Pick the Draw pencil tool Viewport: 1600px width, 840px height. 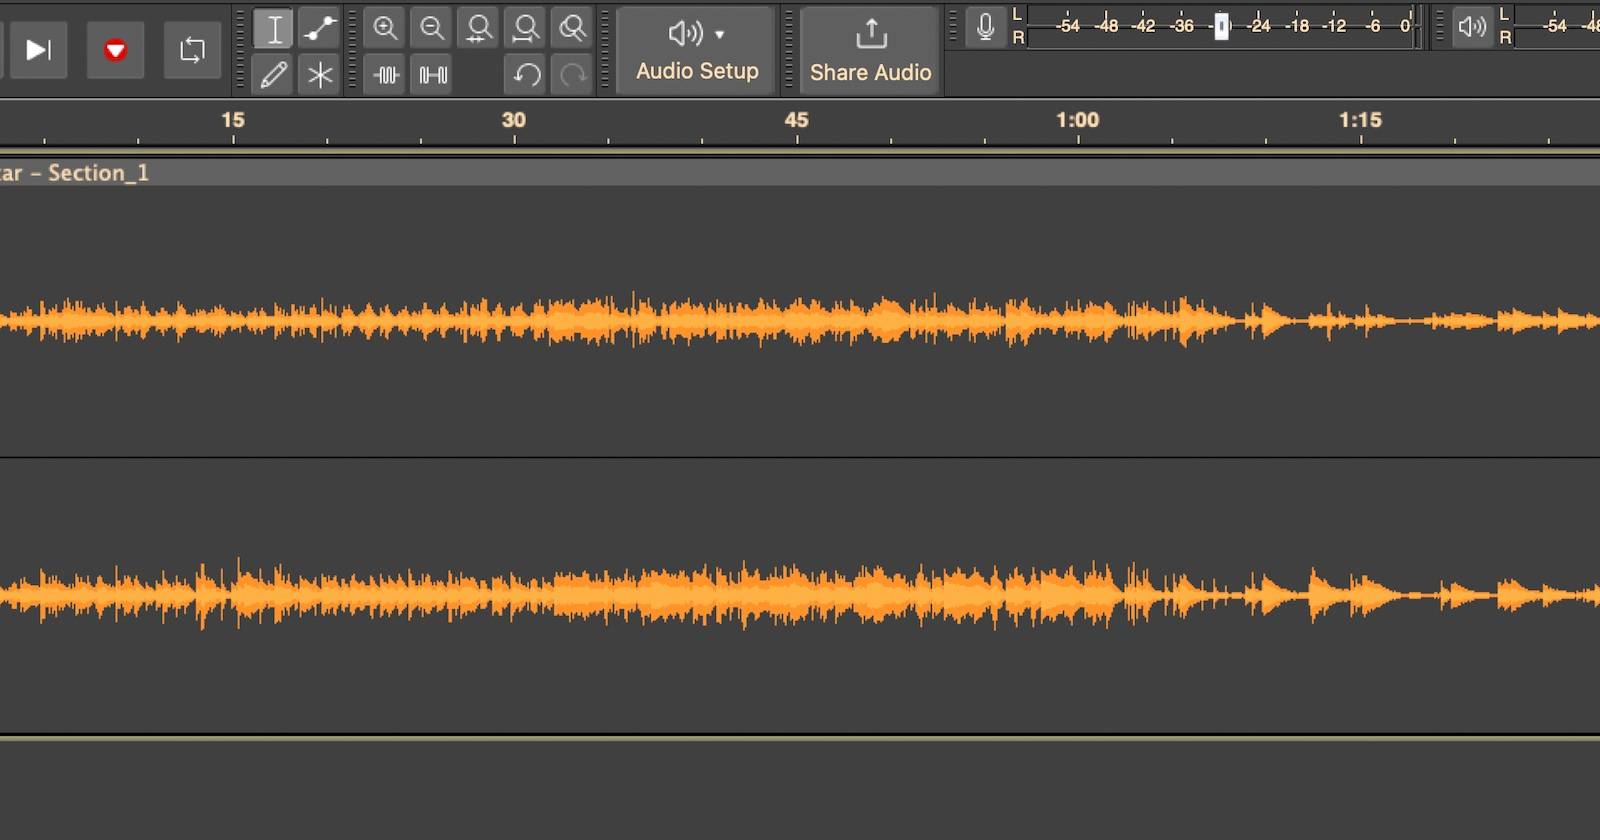click(x=273, y=75)
